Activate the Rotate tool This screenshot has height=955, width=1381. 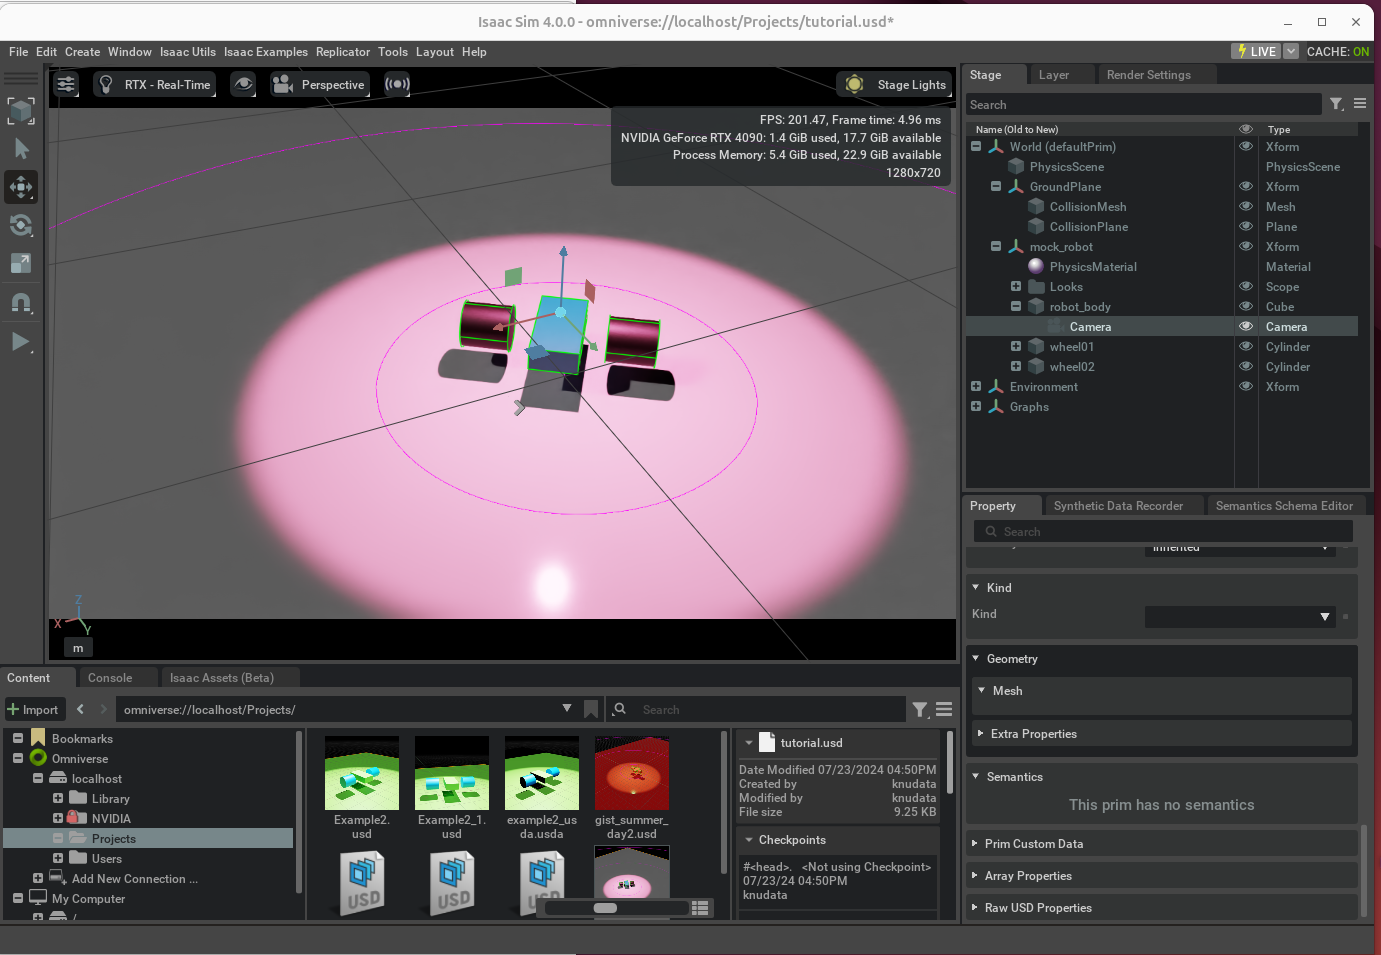pos(21,225)
